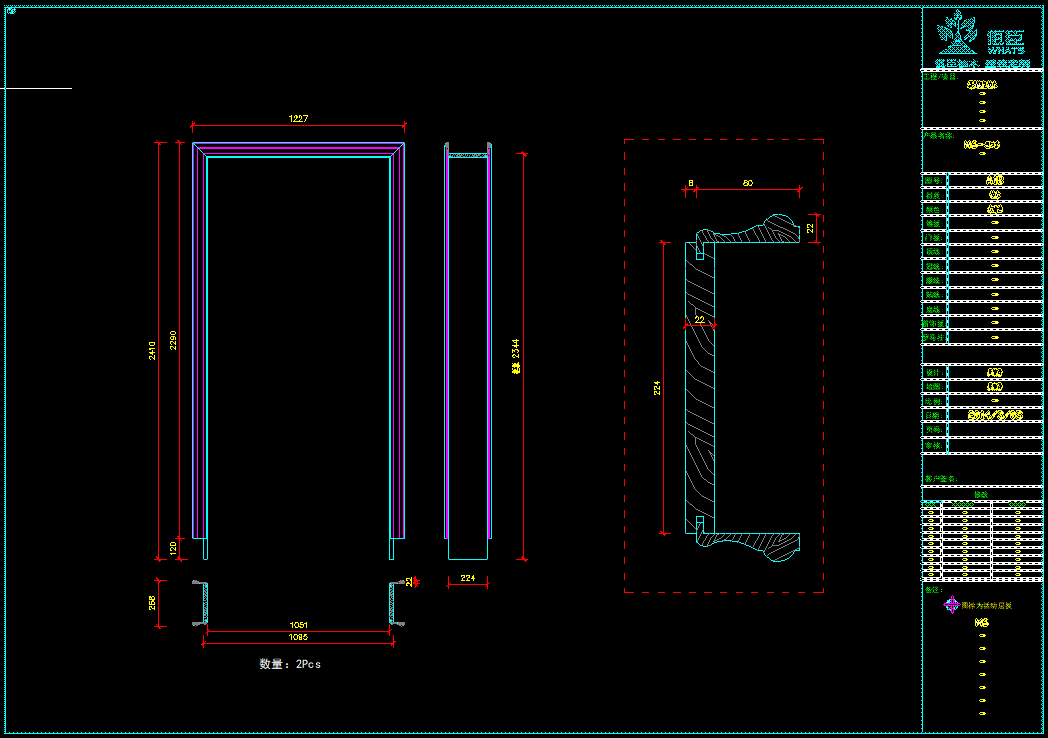Viewport: 1048px width, 738px height.
Task: Pick the 120 dimension near frame bottom
Action: pyautogui.click(x=173, y=548)
